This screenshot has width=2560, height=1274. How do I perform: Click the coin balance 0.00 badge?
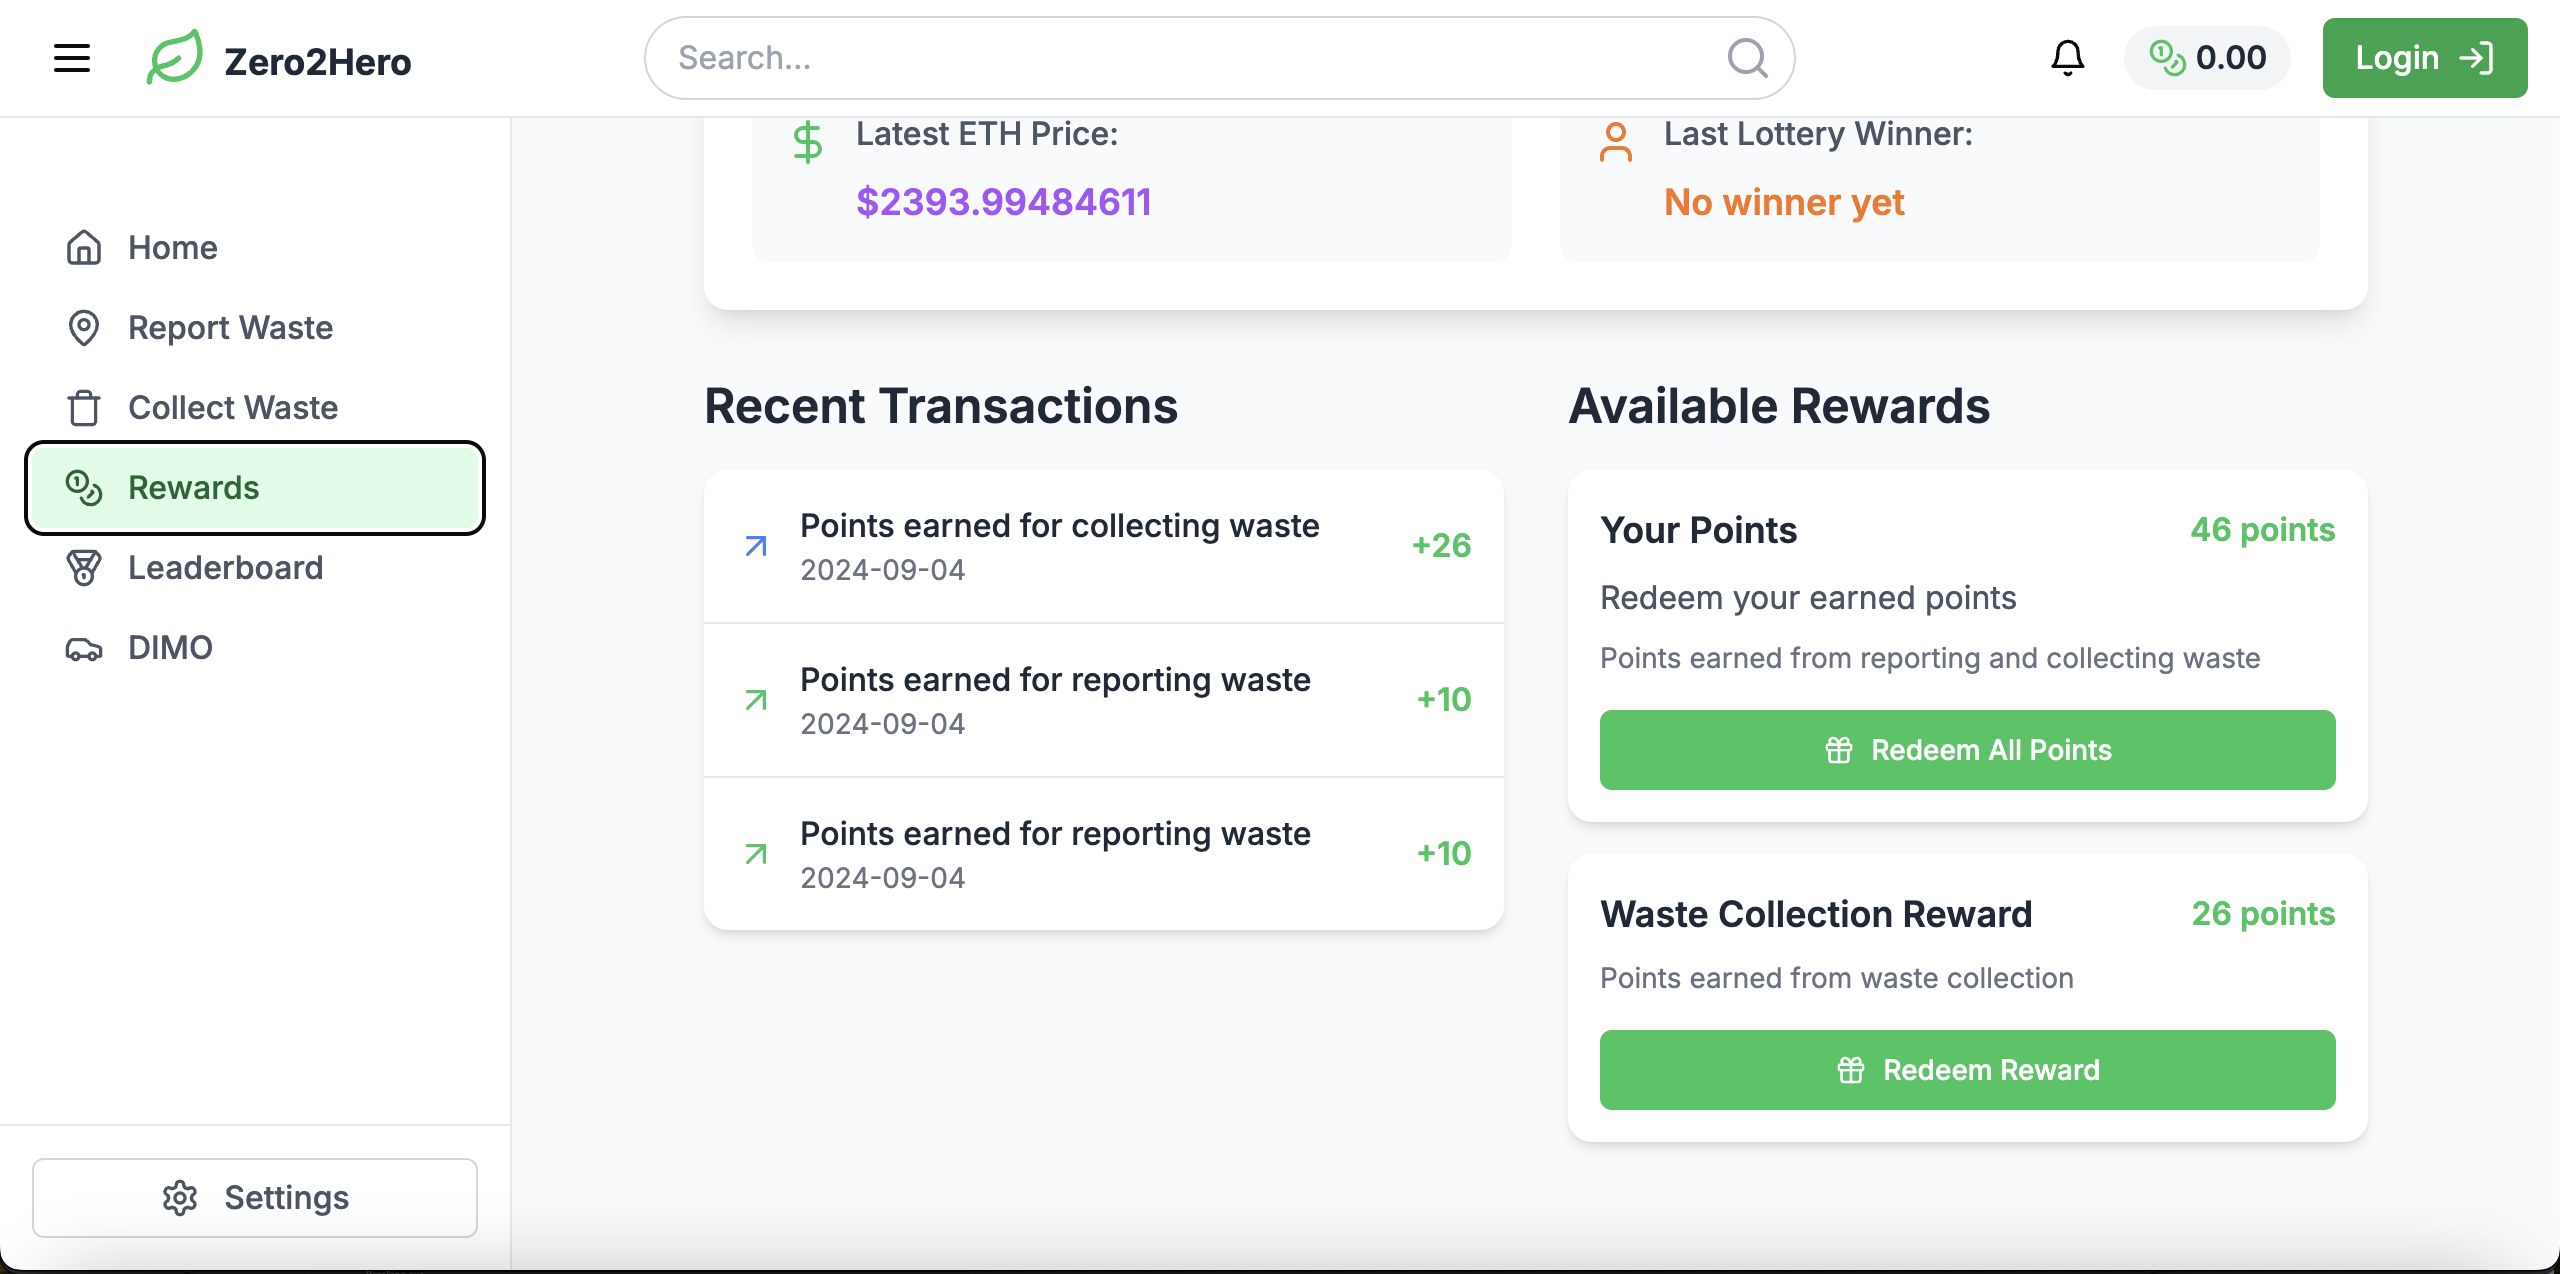coord(2207,58)
